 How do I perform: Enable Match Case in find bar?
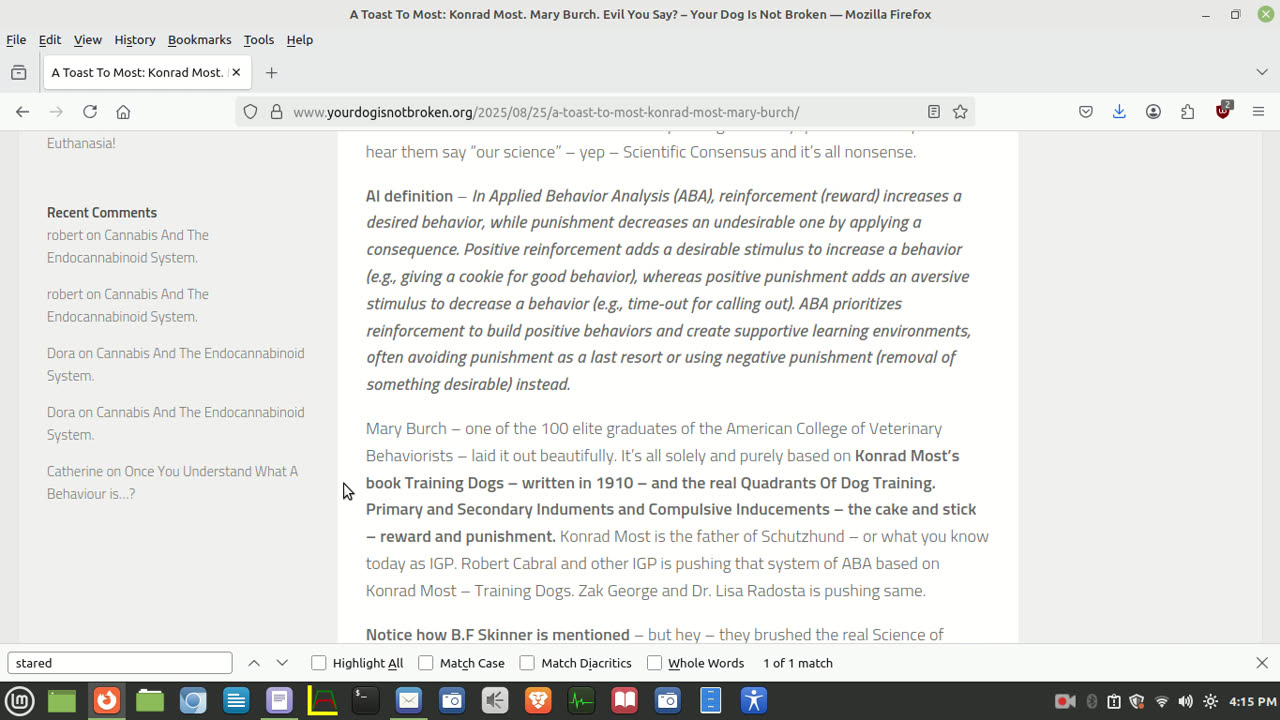(462, 663)
